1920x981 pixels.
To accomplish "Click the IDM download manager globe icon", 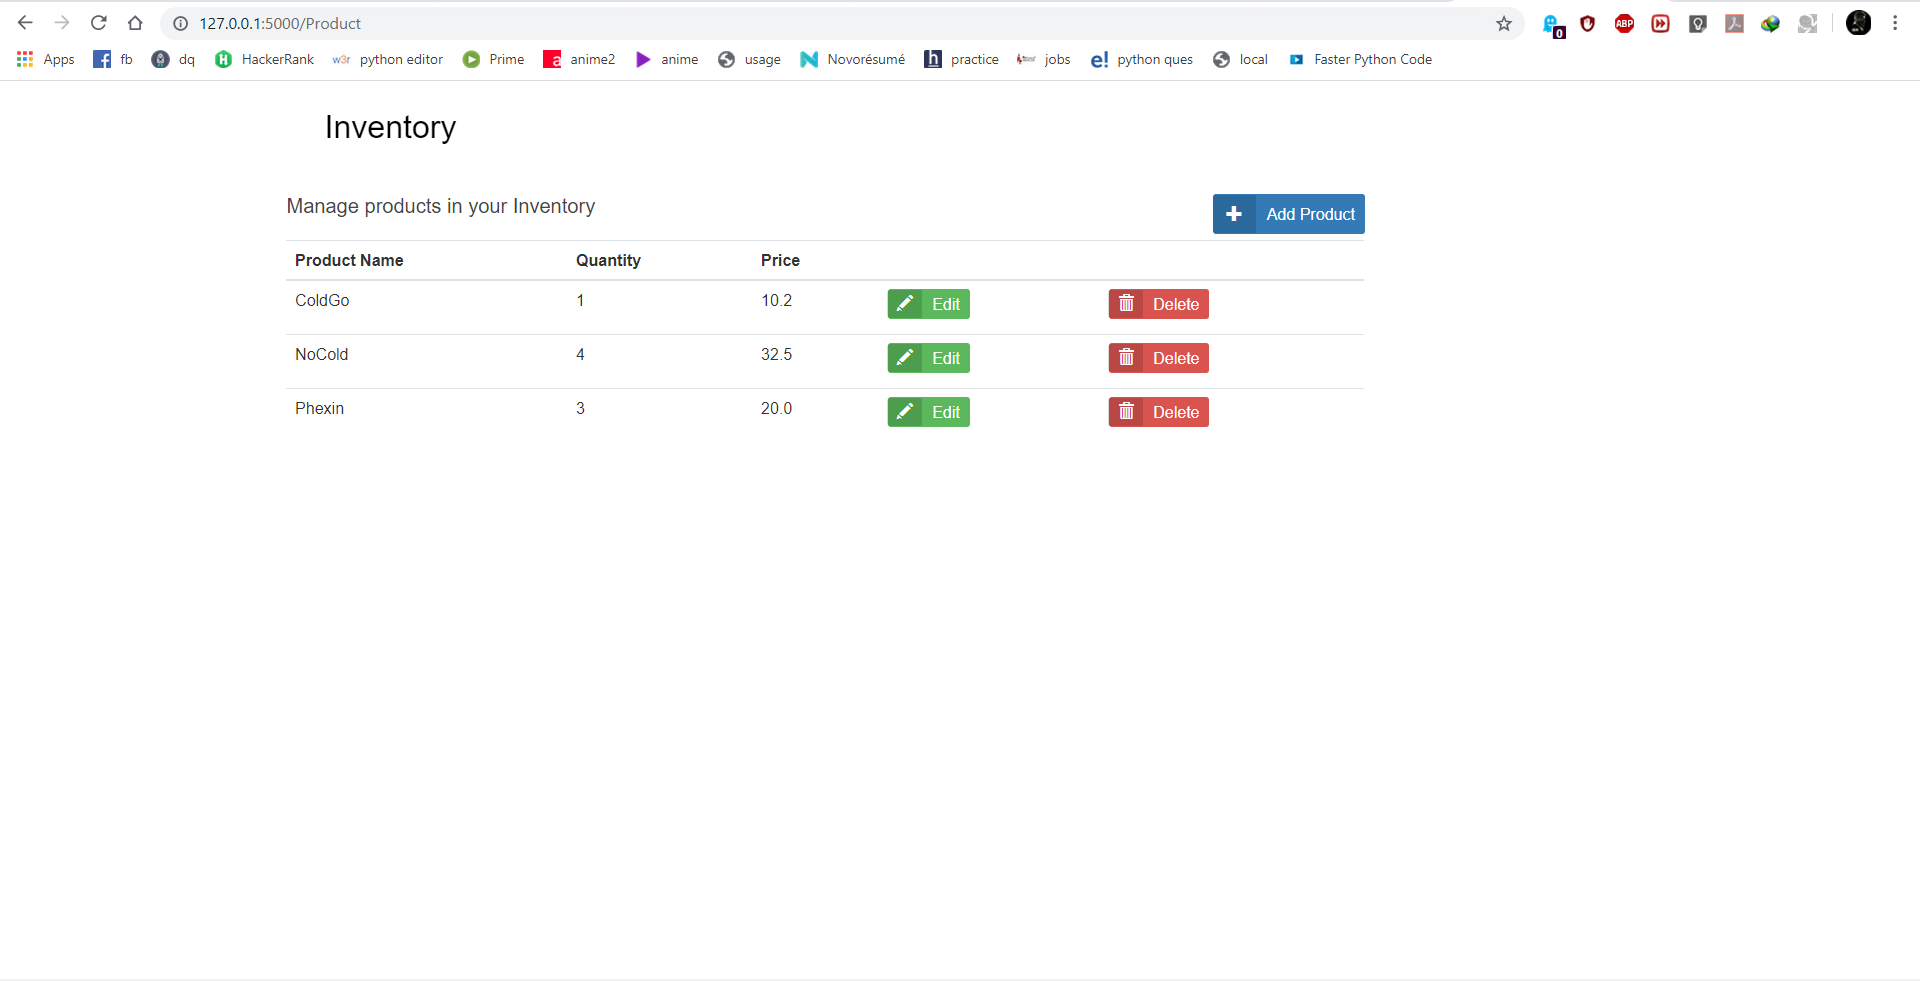I will pyautogui.click(x=1770, y=23).
